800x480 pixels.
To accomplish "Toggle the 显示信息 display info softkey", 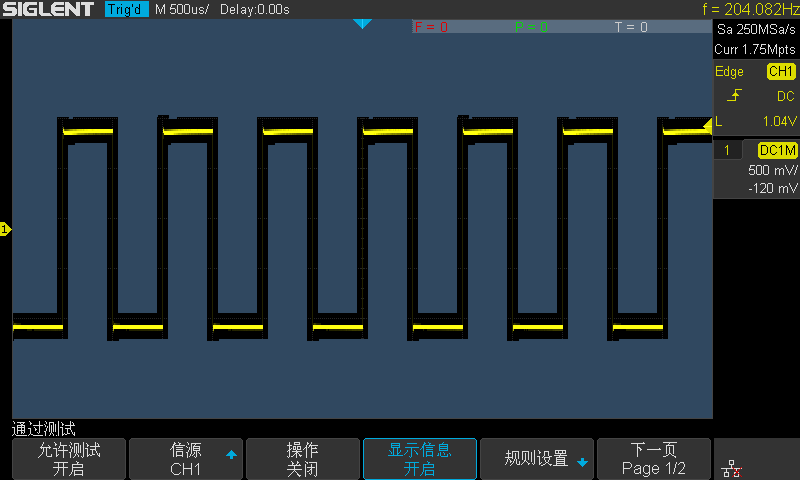I will tap(419, 459).
